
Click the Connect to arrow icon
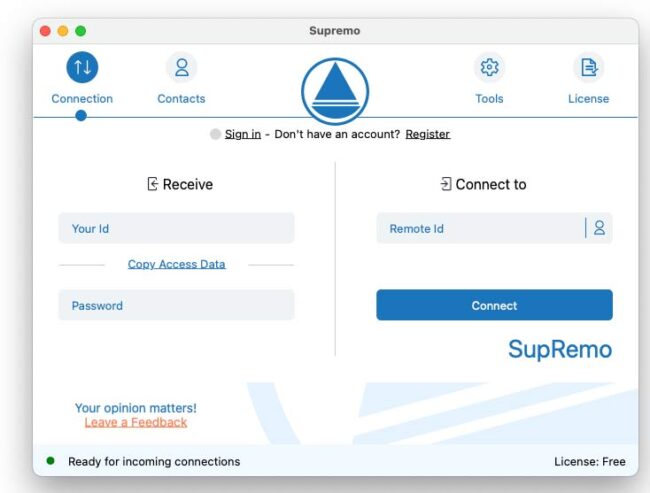pyautogui.click(x=445, y=184)
